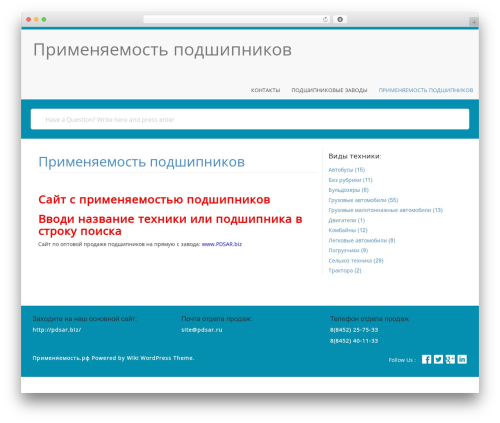Viewport: 500px width, 423px height.
Task: Open the Трактора (2) category
Action: click(345, 271)
